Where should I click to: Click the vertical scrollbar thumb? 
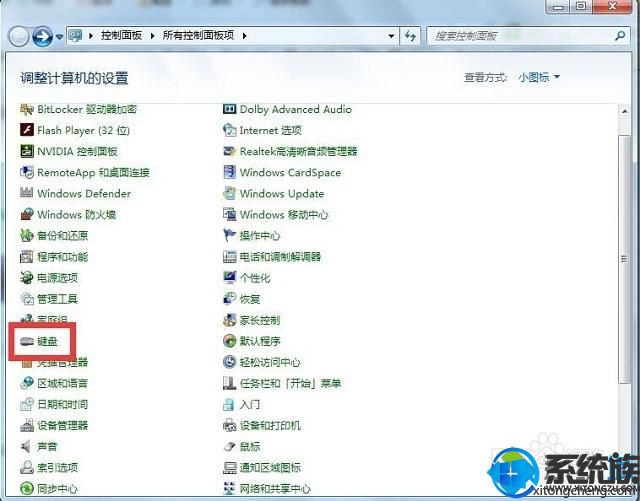pyautogui.click(x=624, y=259)
